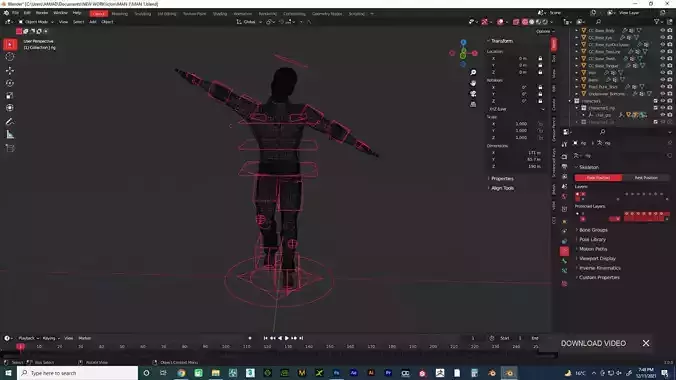The height and width of the screenshot is (380, 676).
Task: Play the animation forward
Action: click(x=287, y=338)
